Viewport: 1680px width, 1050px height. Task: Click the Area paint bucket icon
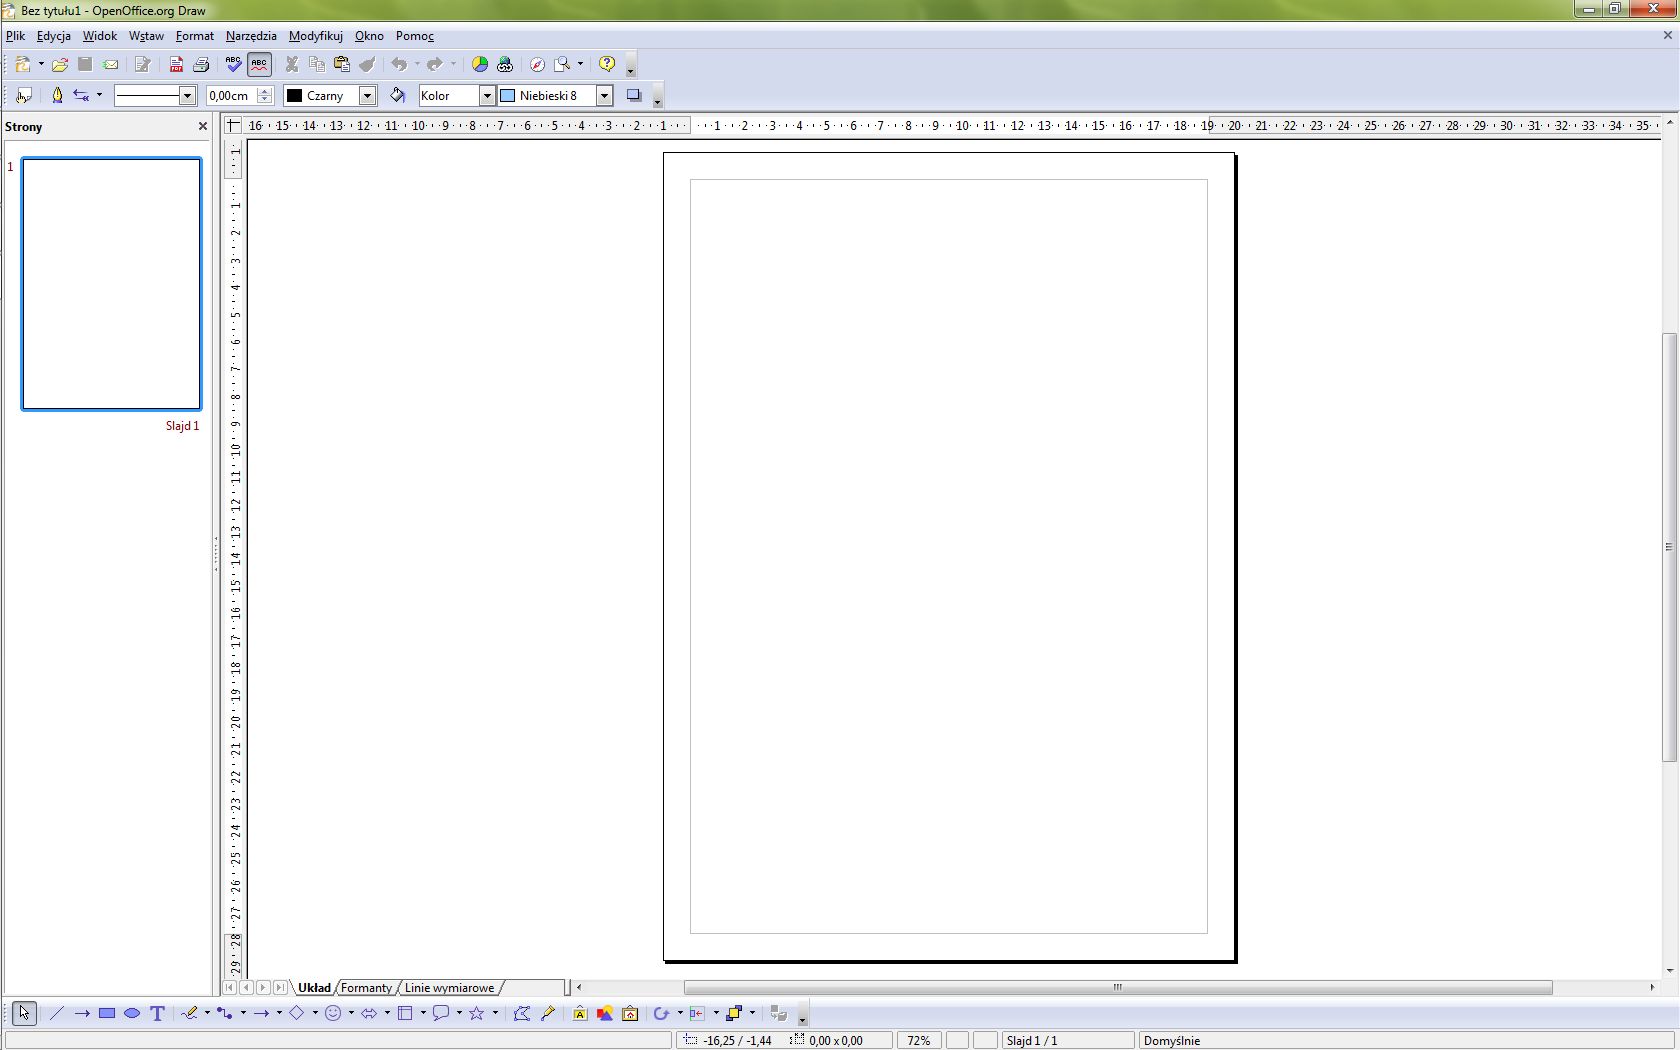[398, 95]
